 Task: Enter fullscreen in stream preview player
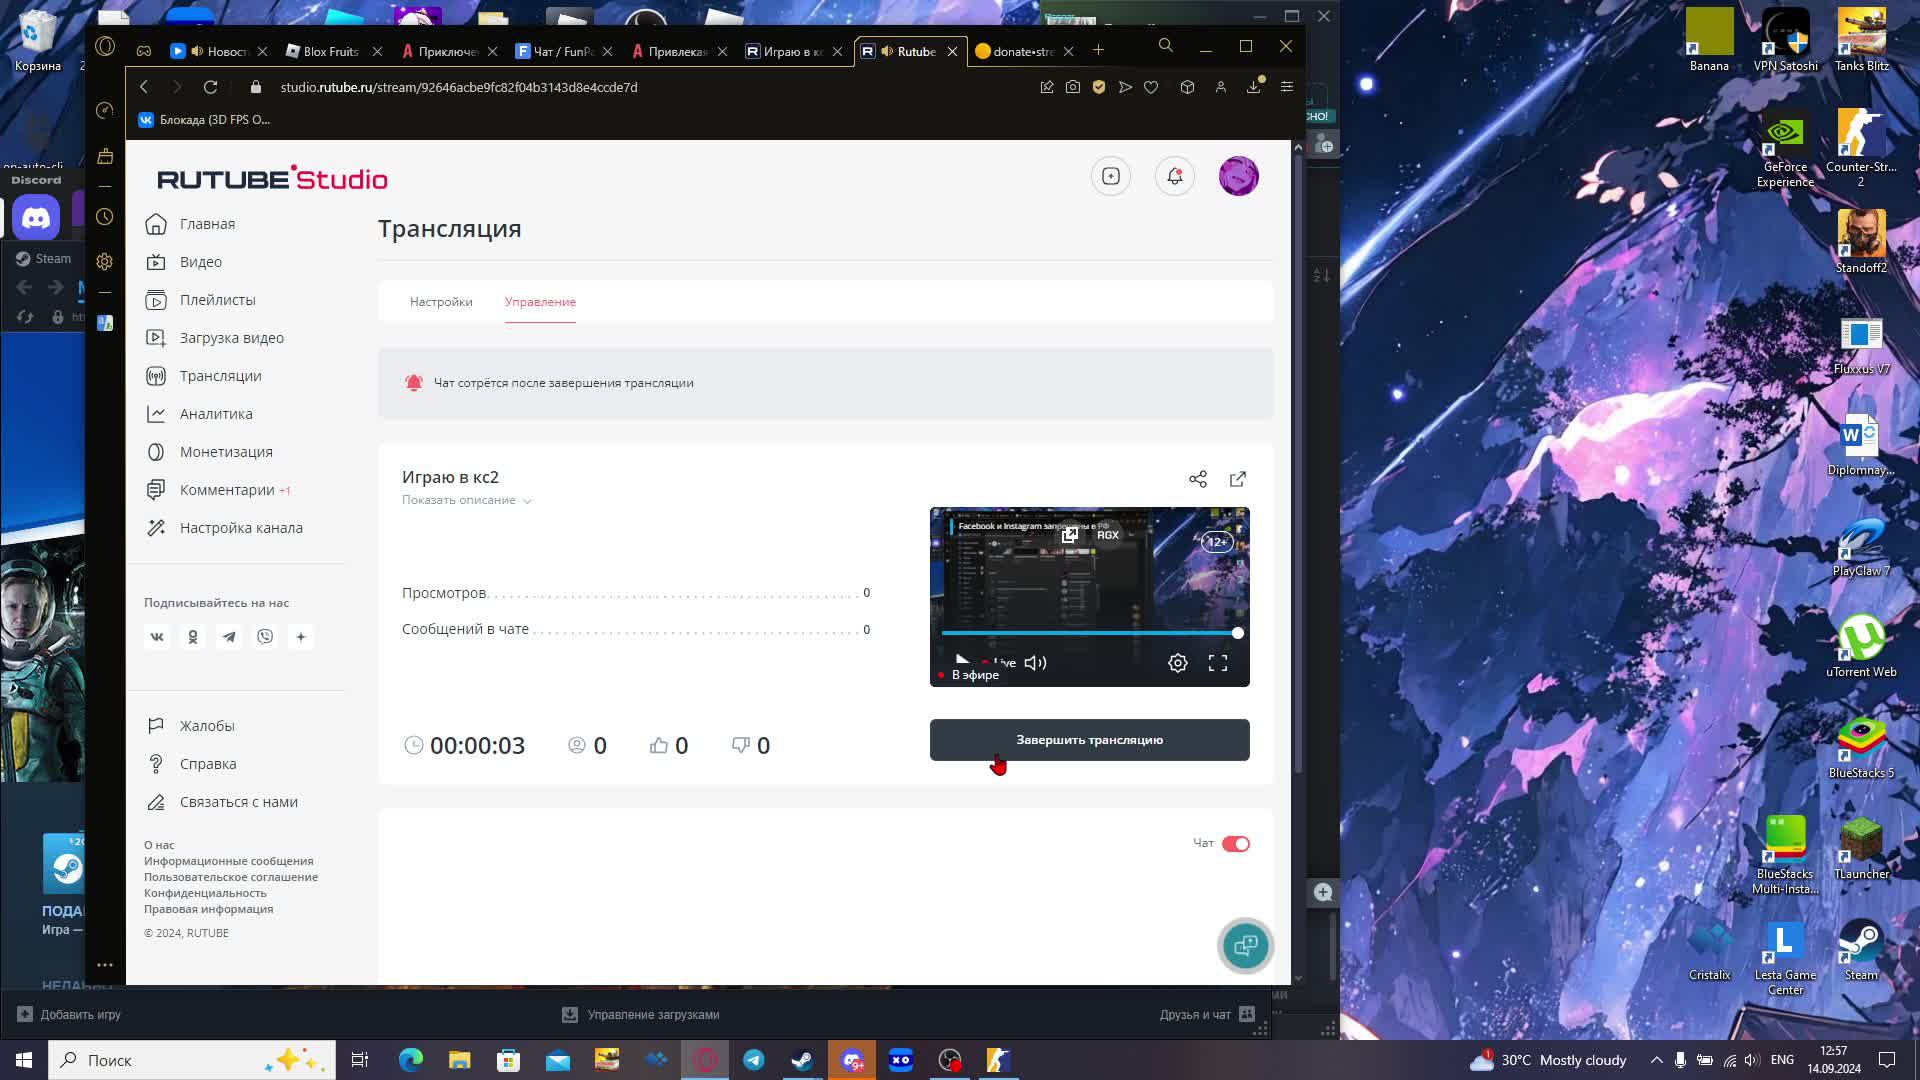tap(1218, 663)
